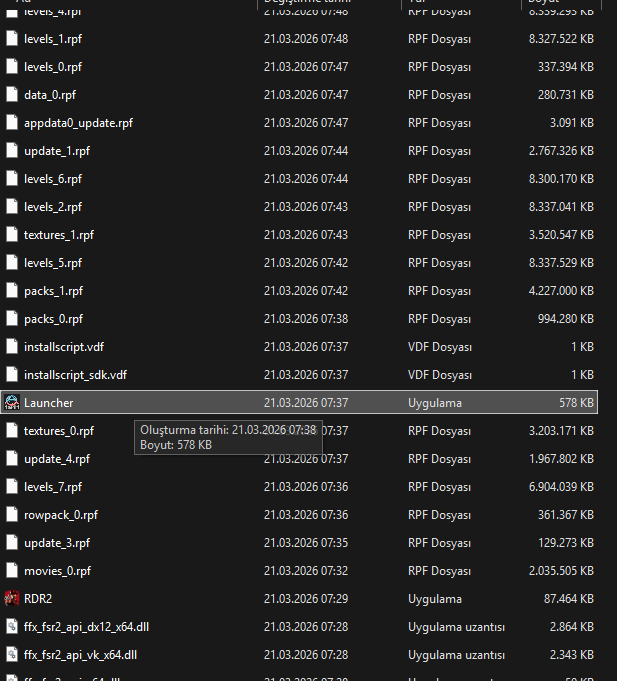The width and height of the screenshot is (617, 681).
Task: Click the update_1.rpf file icon
Action: click(x=12, y=151)
